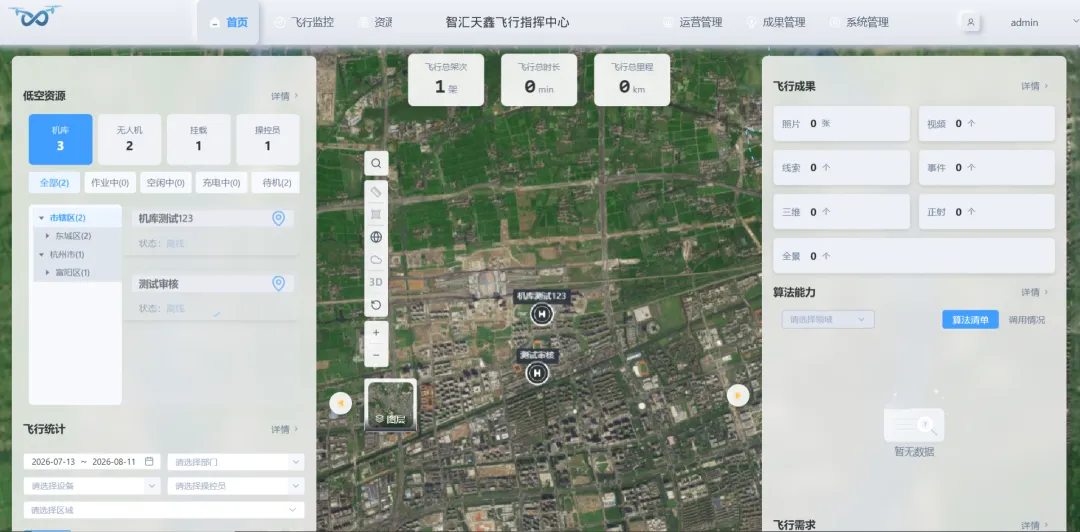Viewport: 1080px width, 532px height.
Task: Open the 资源 menu
Action: pyautogui.click(x=375, y=22)
